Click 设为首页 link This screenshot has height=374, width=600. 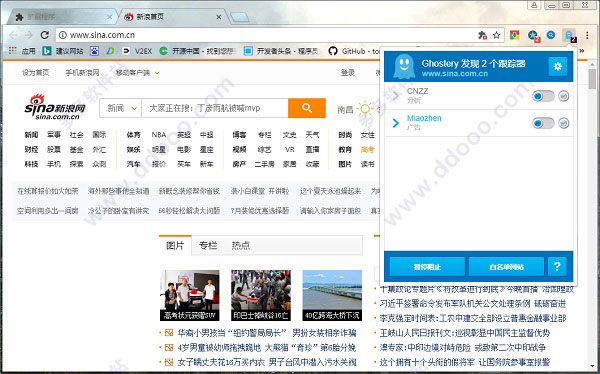point(36,72)
